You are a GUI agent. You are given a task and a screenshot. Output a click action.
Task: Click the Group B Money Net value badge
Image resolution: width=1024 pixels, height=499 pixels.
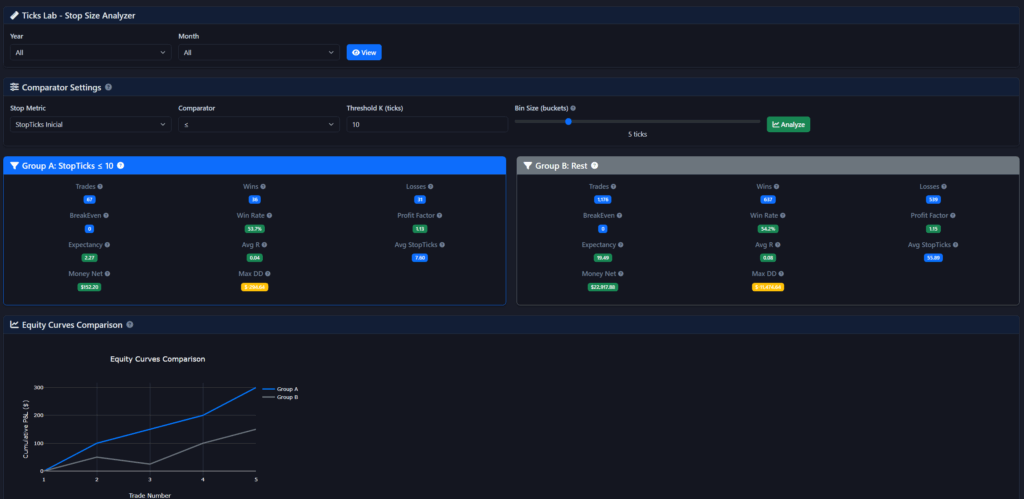(x=603, y=287)
